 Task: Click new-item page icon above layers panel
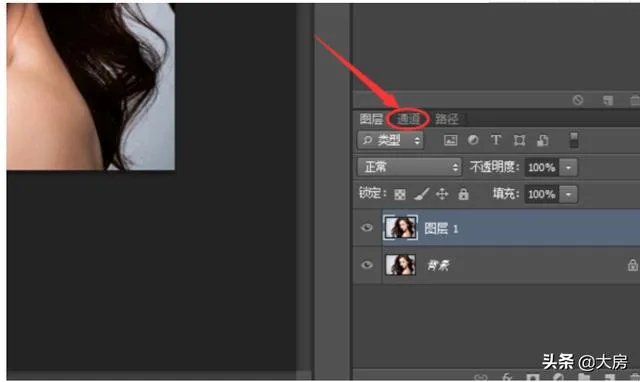pos(608,100)
